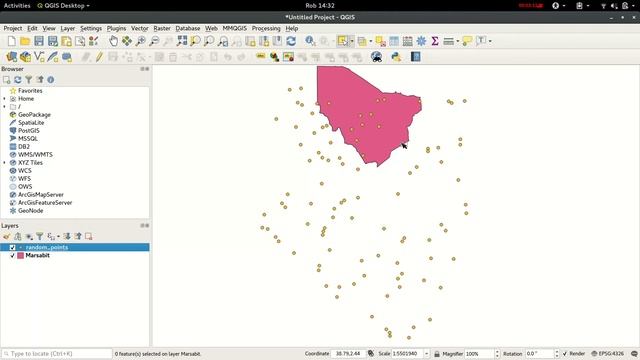Select WMS/WMTS in the Browser tree

click(x=35, y=155)
